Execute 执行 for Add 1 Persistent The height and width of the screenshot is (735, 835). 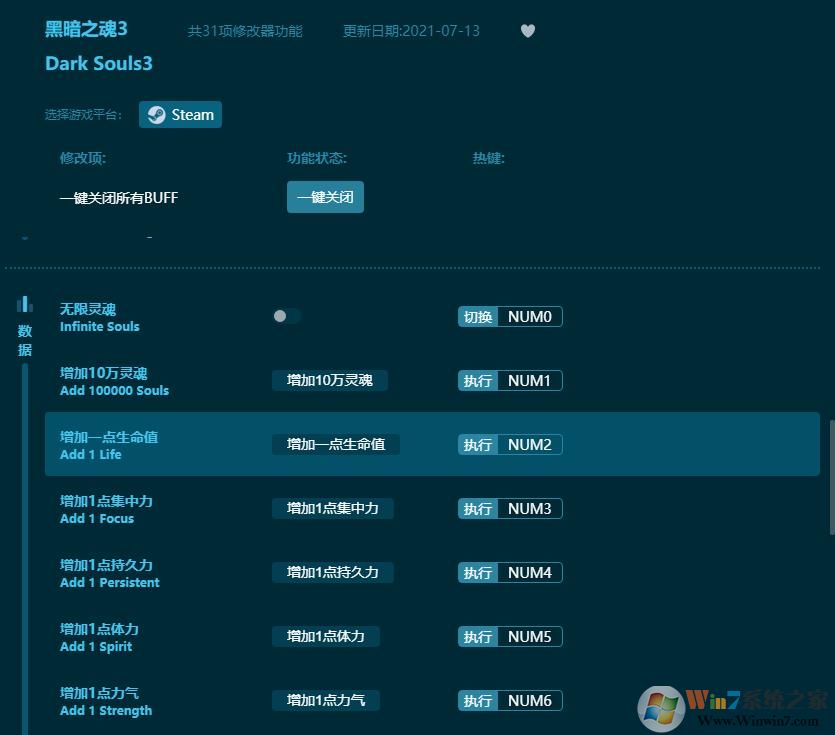pyautogui.click(x=477, y=572)
